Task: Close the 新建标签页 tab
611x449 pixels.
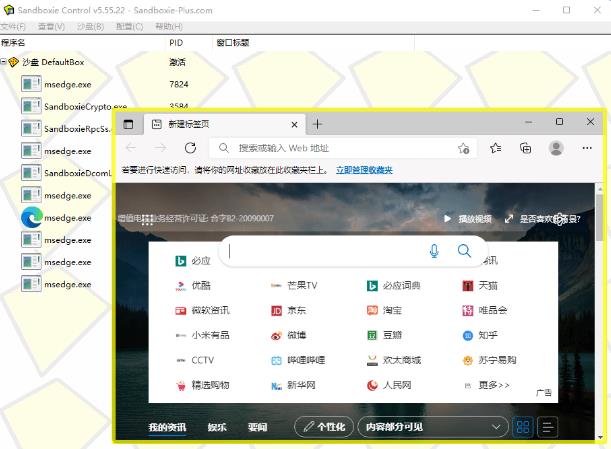Action: coord(294,125)
